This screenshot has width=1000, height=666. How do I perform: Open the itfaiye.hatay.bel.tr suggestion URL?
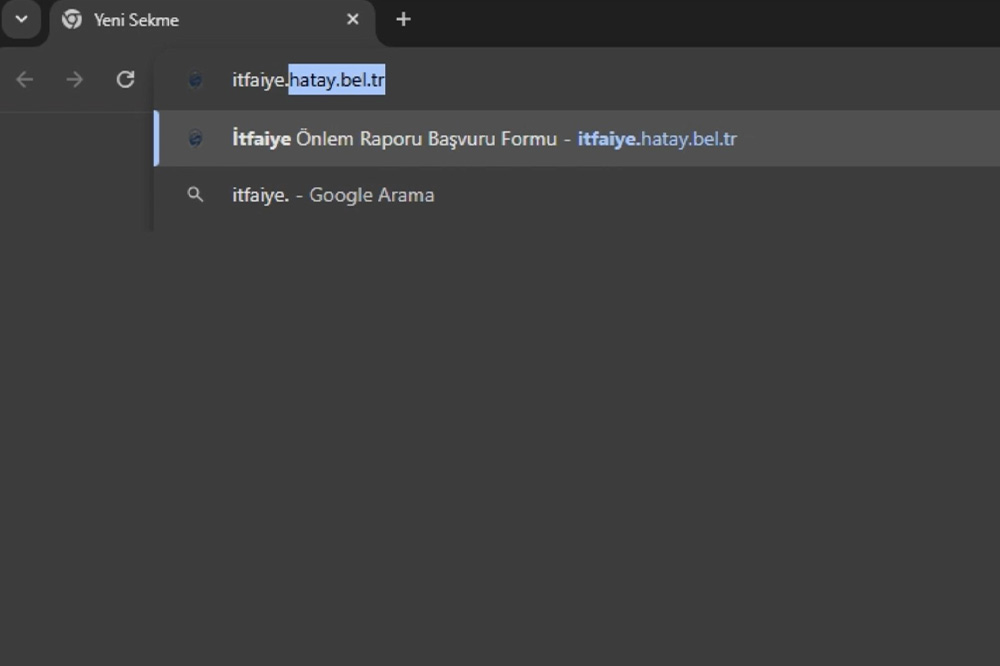coord(657,139)
